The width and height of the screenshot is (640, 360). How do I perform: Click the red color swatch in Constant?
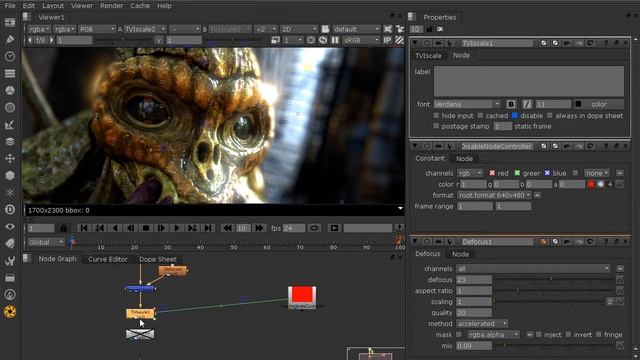pos(591,184)
